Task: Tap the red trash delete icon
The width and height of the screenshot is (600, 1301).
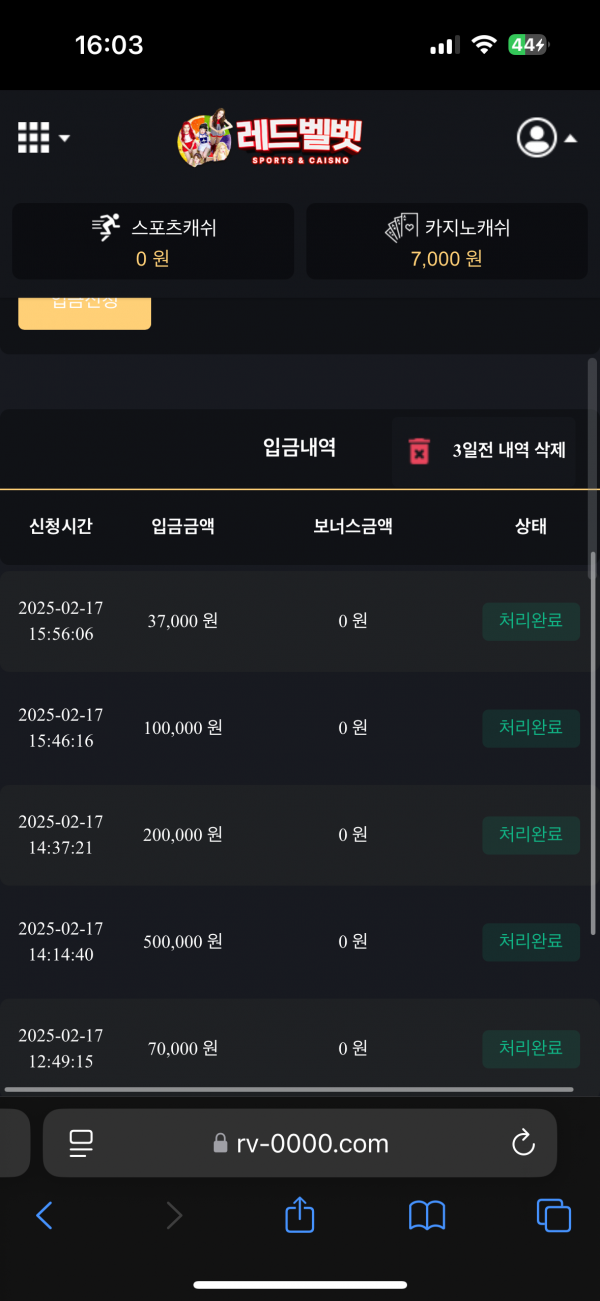Action: (419, 451)
